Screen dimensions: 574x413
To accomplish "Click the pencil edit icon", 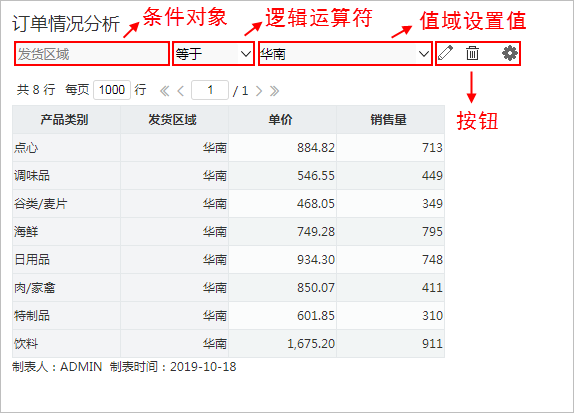I will [446, 53].
